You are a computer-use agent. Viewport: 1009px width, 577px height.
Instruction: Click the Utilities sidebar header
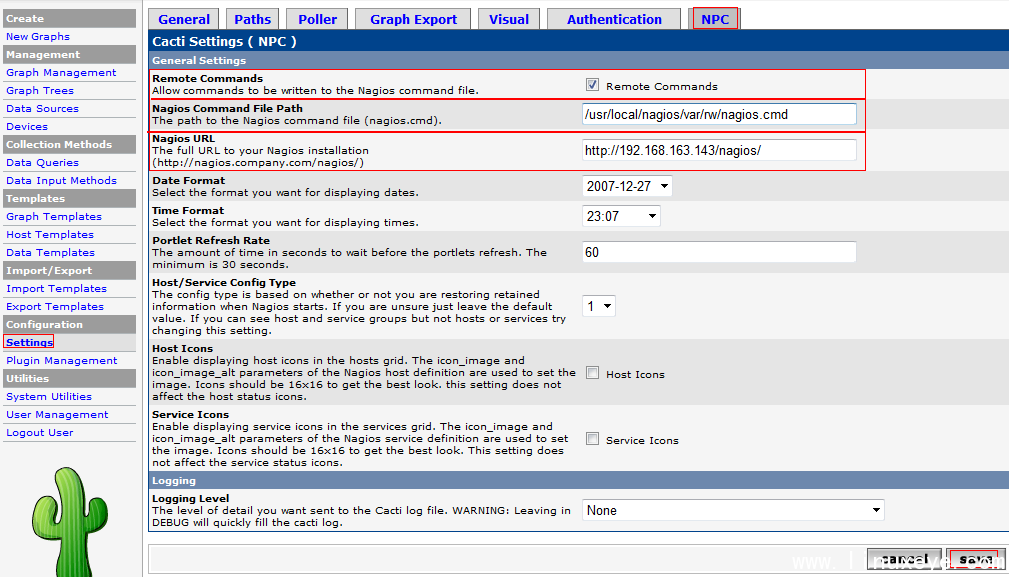pos(69,379)
